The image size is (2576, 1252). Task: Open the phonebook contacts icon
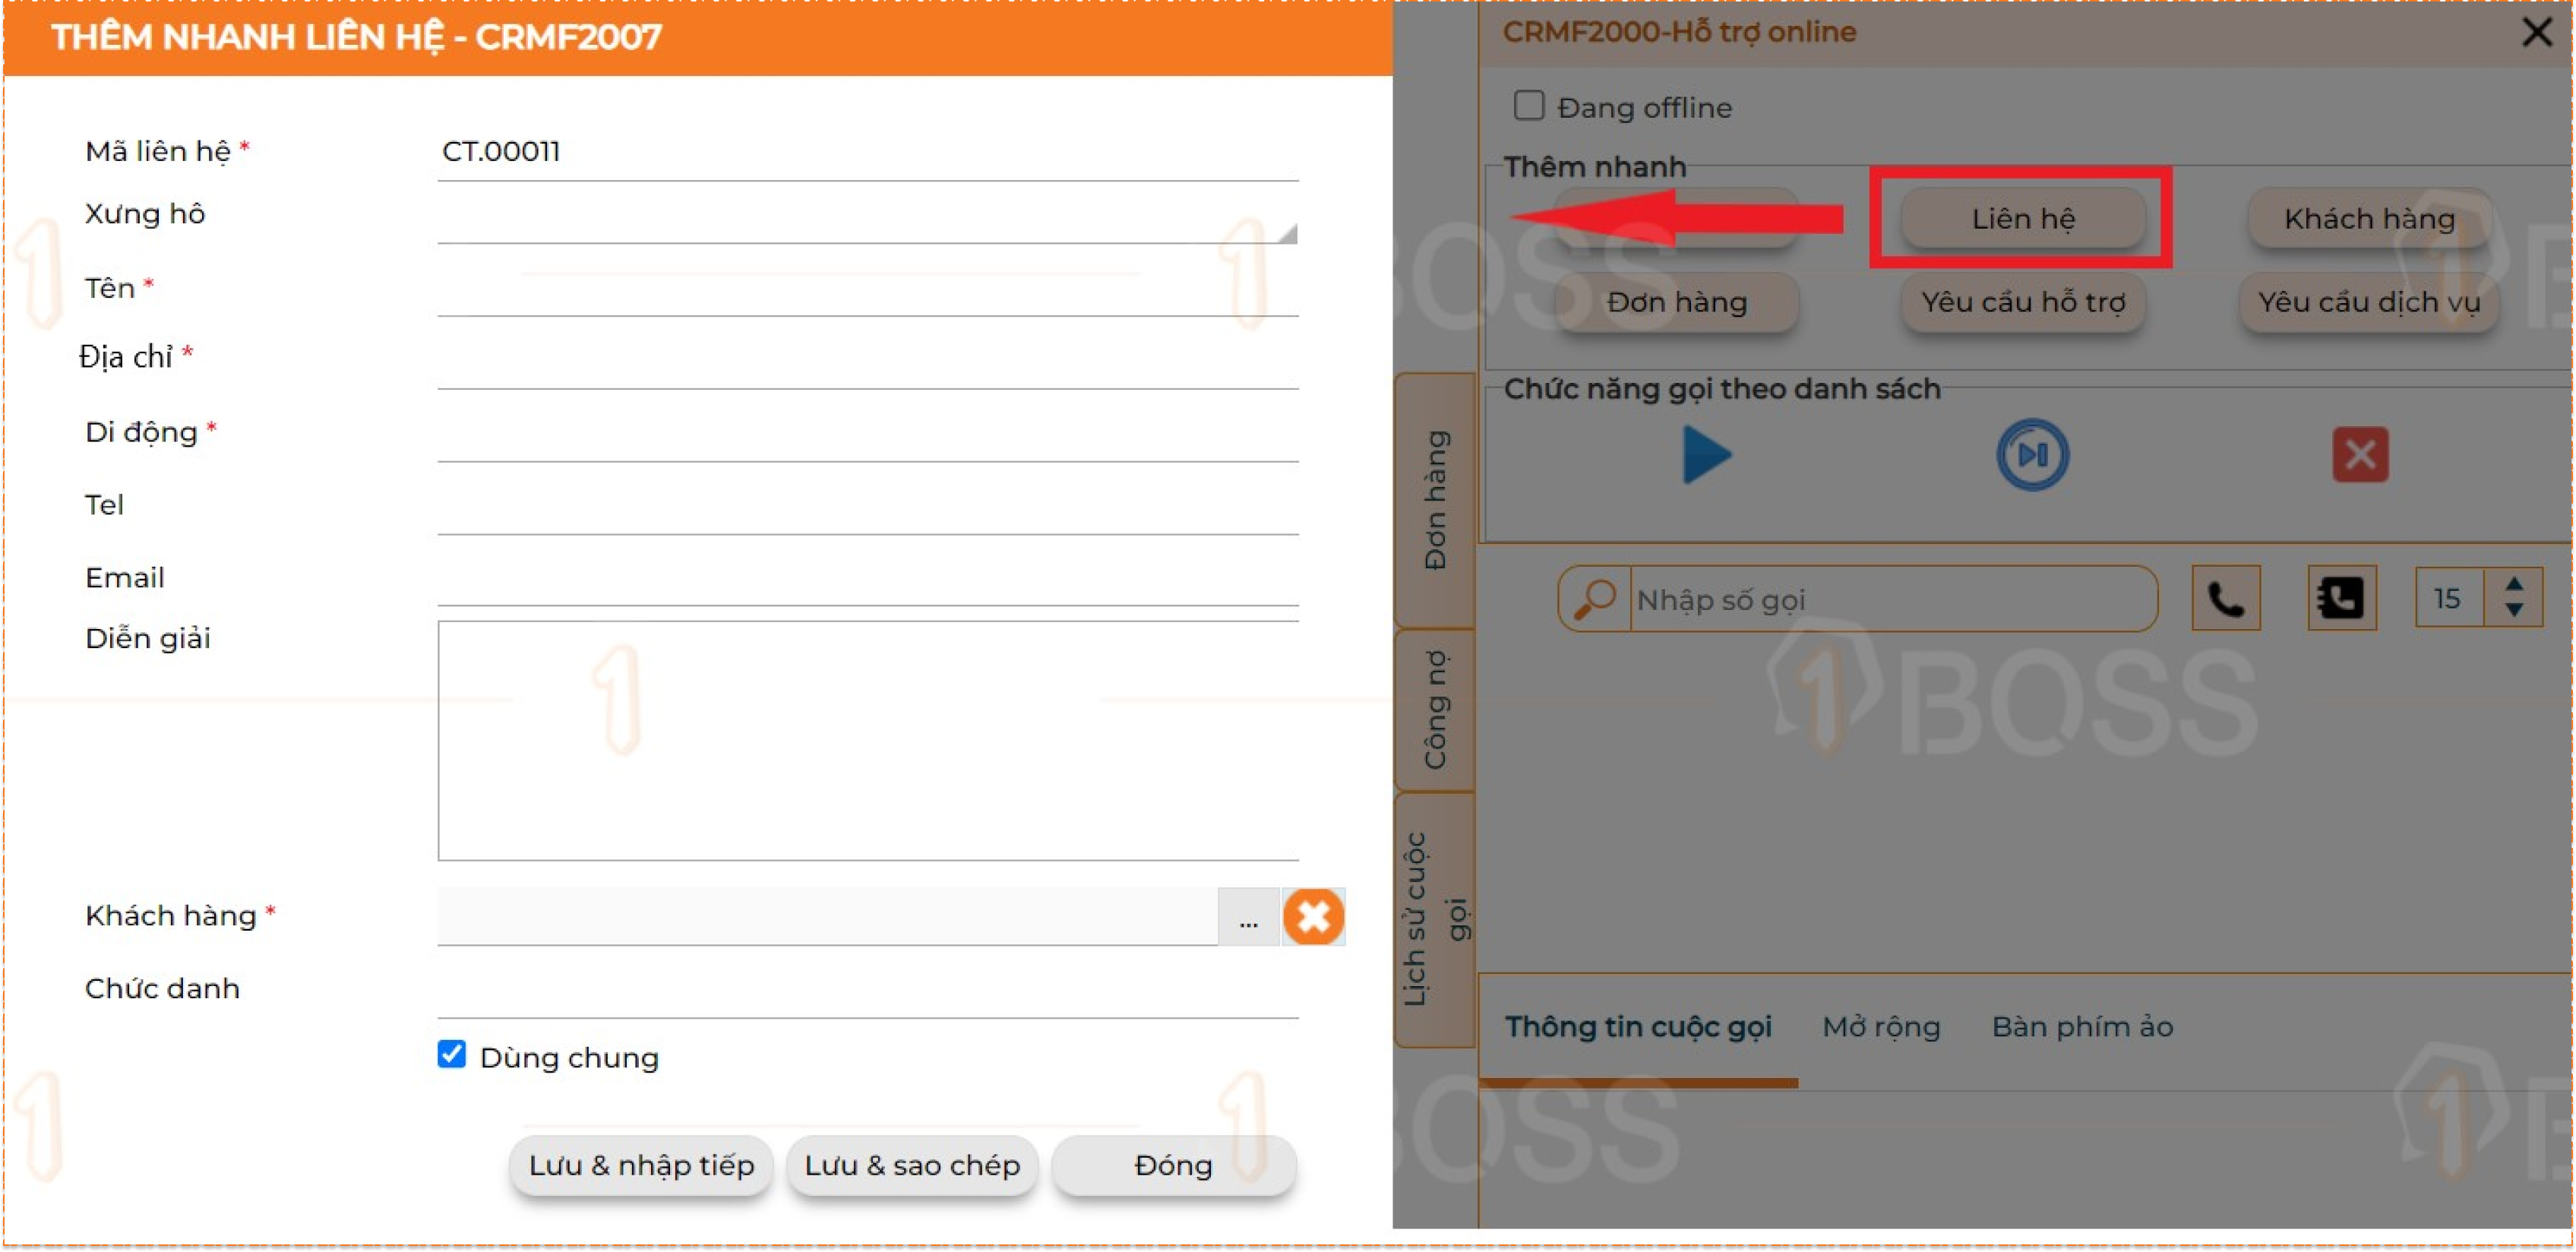pos(2341,599)
